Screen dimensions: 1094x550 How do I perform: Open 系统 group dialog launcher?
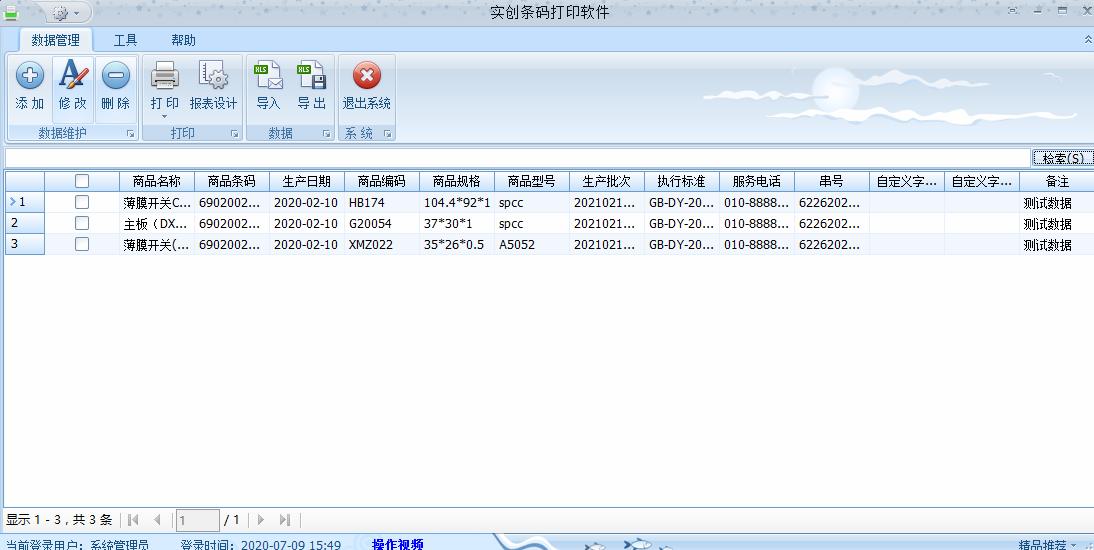pyautogui.click(x=388, y=133)
